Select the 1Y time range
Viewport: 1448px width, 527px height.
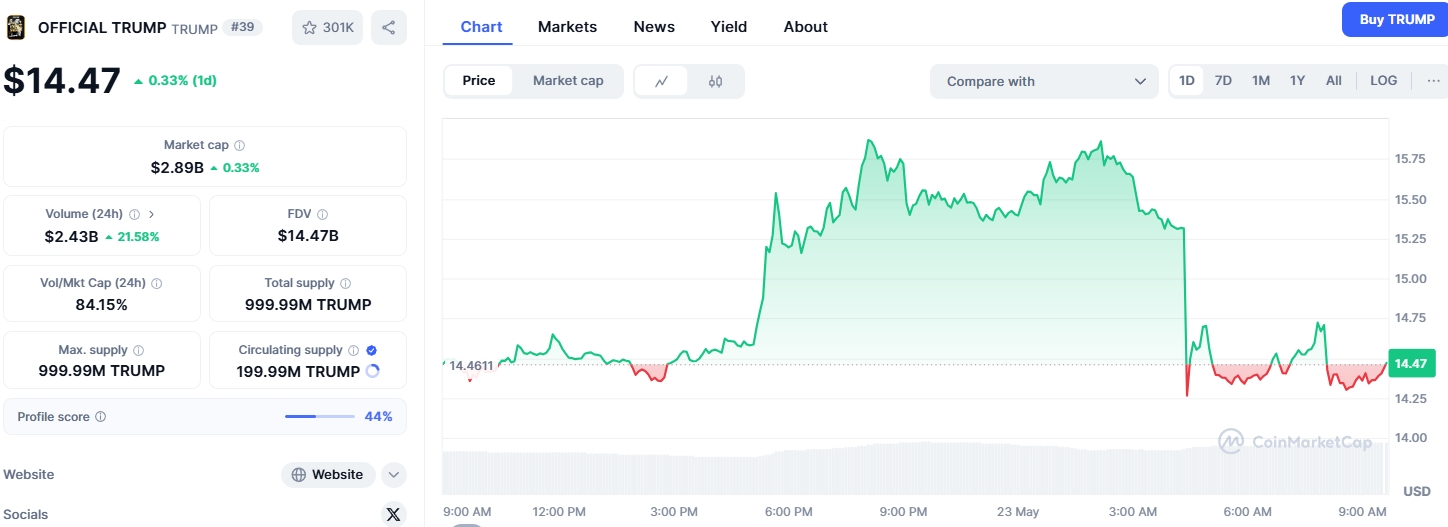coord(1297,81)
